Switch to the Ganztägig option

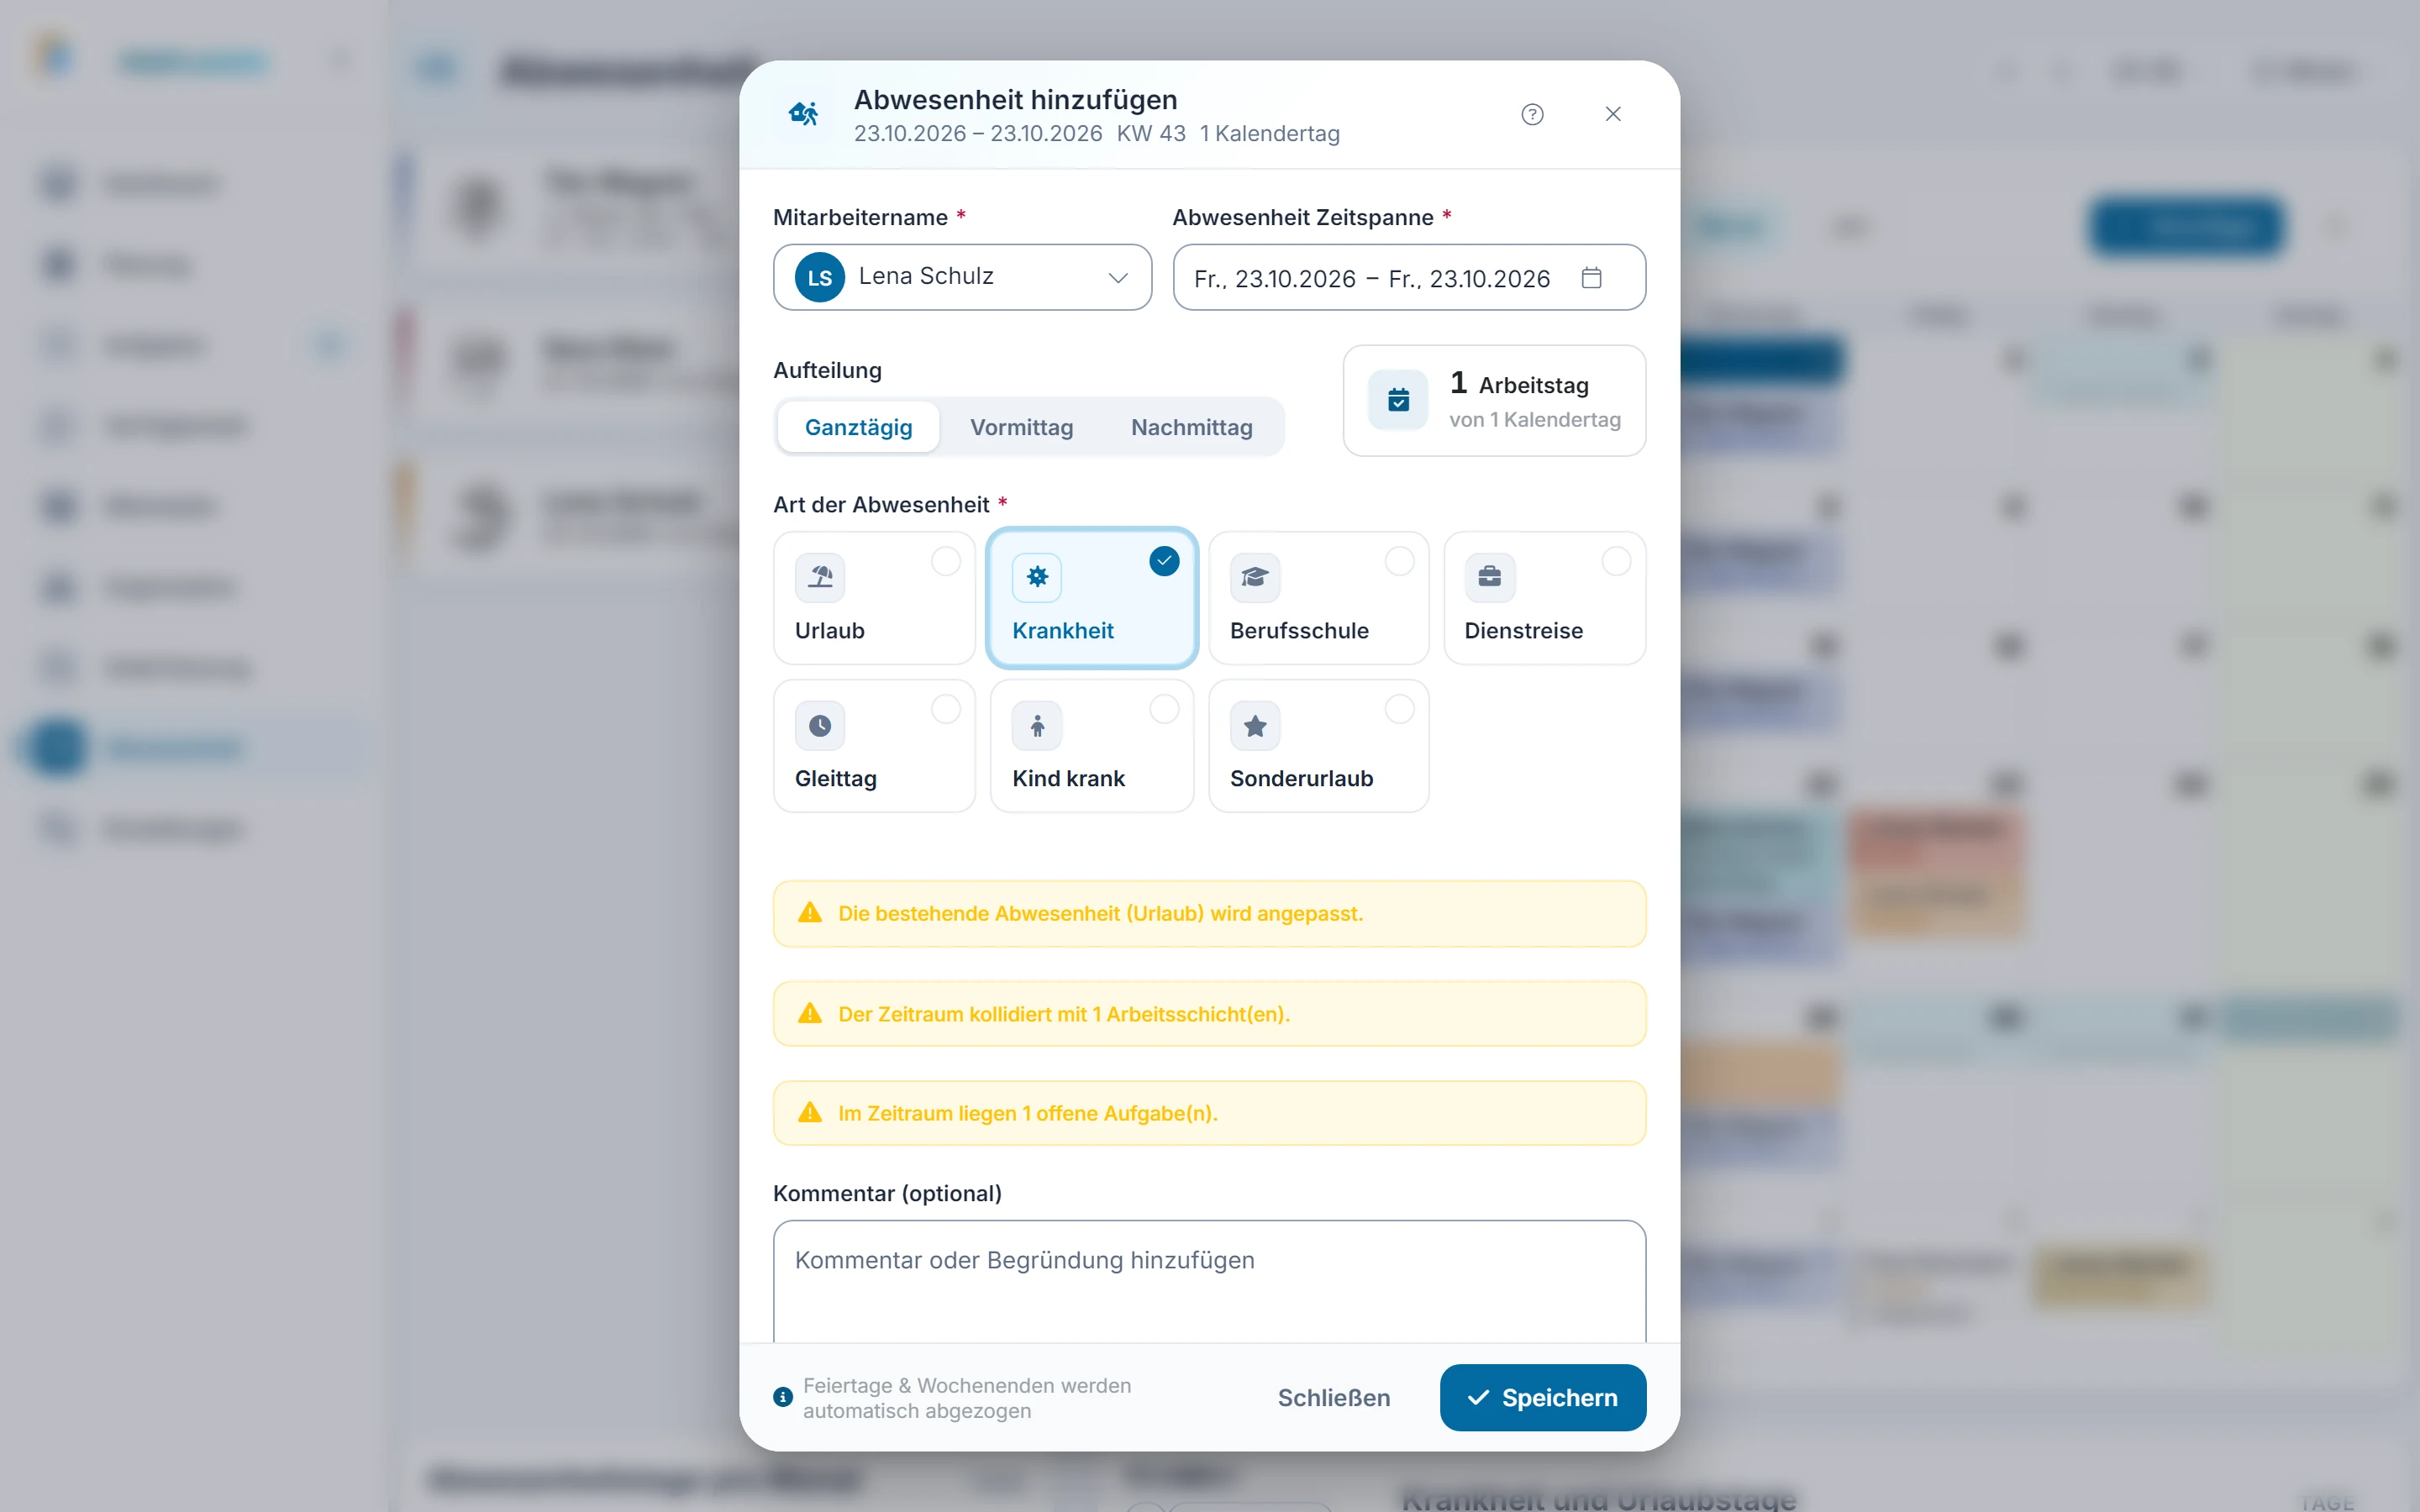(x=858, y=427)
